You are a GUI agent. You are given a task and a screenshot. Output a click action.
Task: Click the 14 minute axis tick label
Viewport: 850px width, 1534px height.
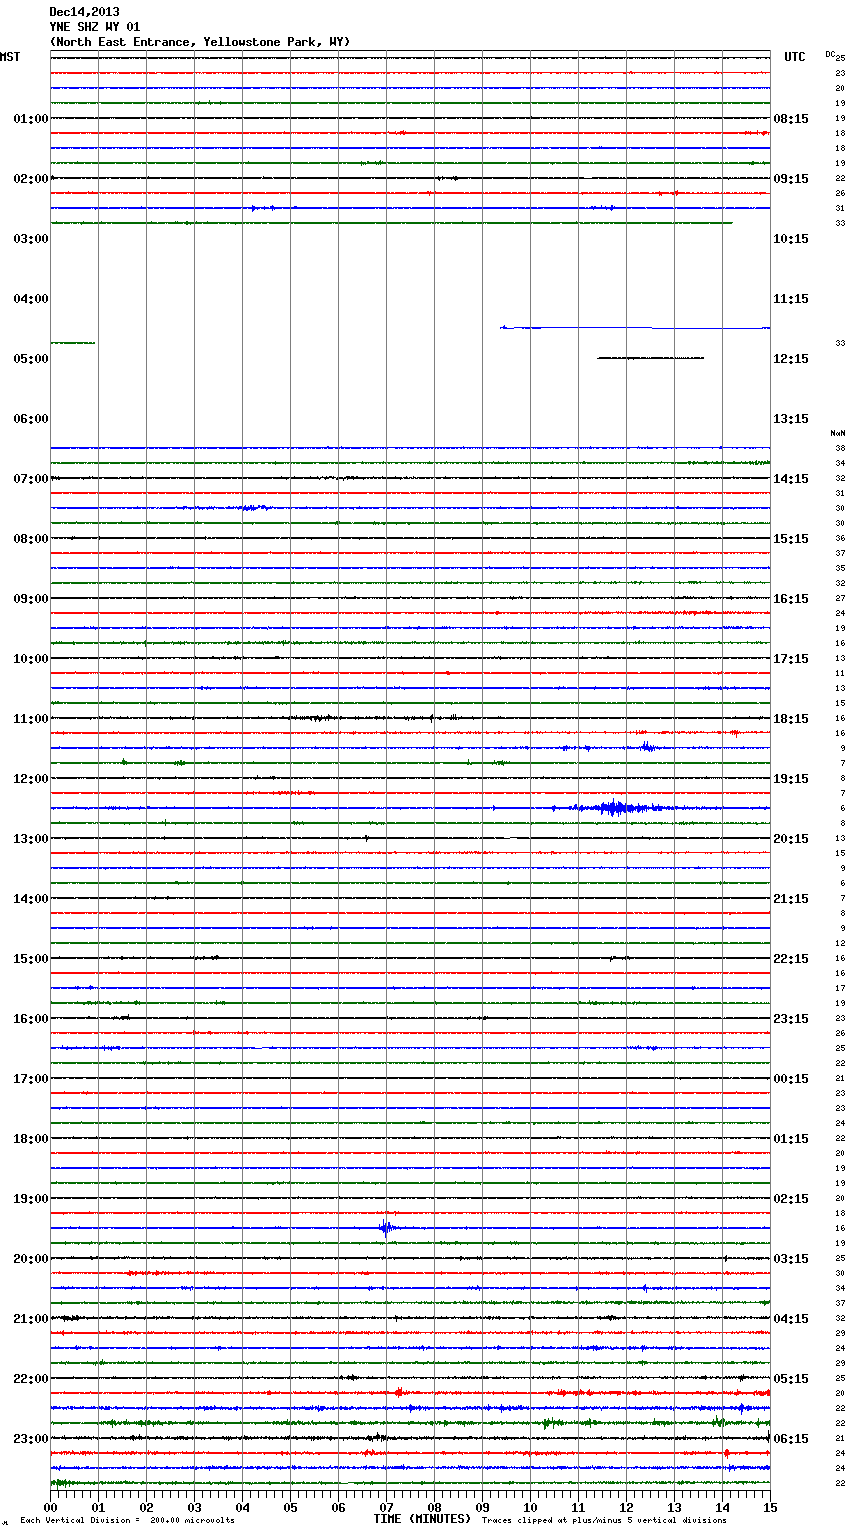723,1507
